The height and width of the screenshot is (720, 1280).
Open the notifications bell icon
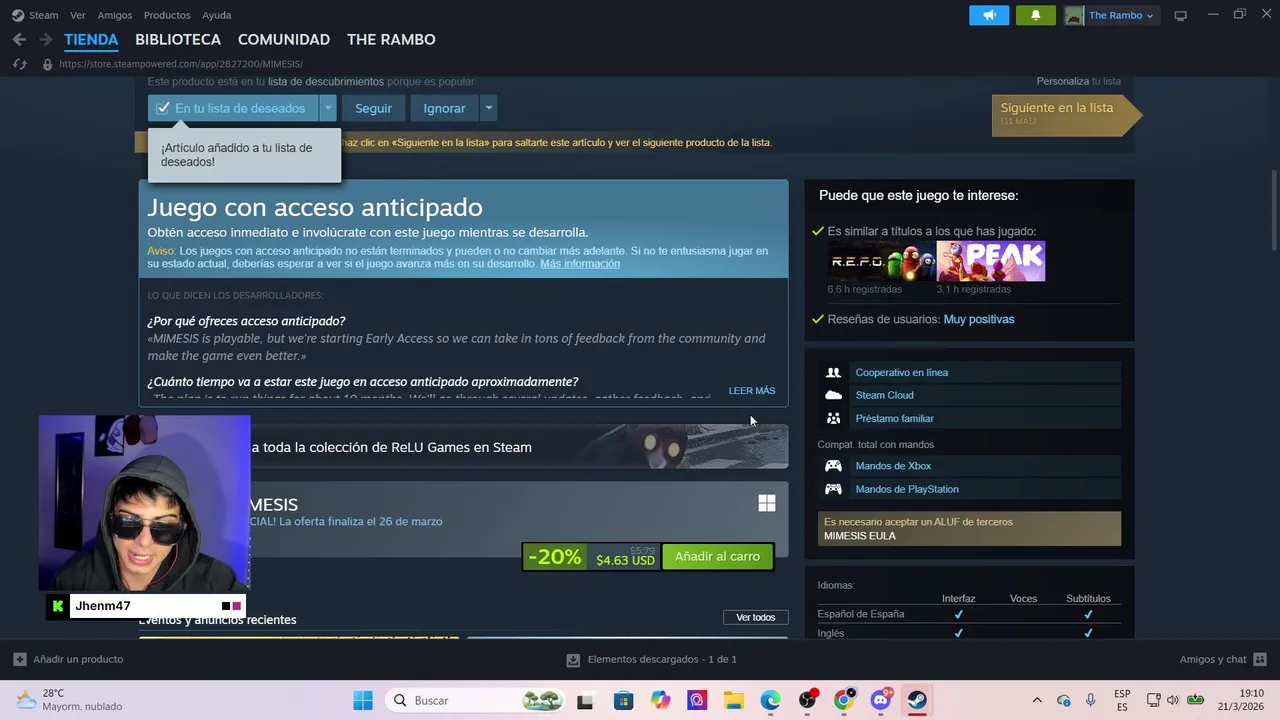(1035, 15)
